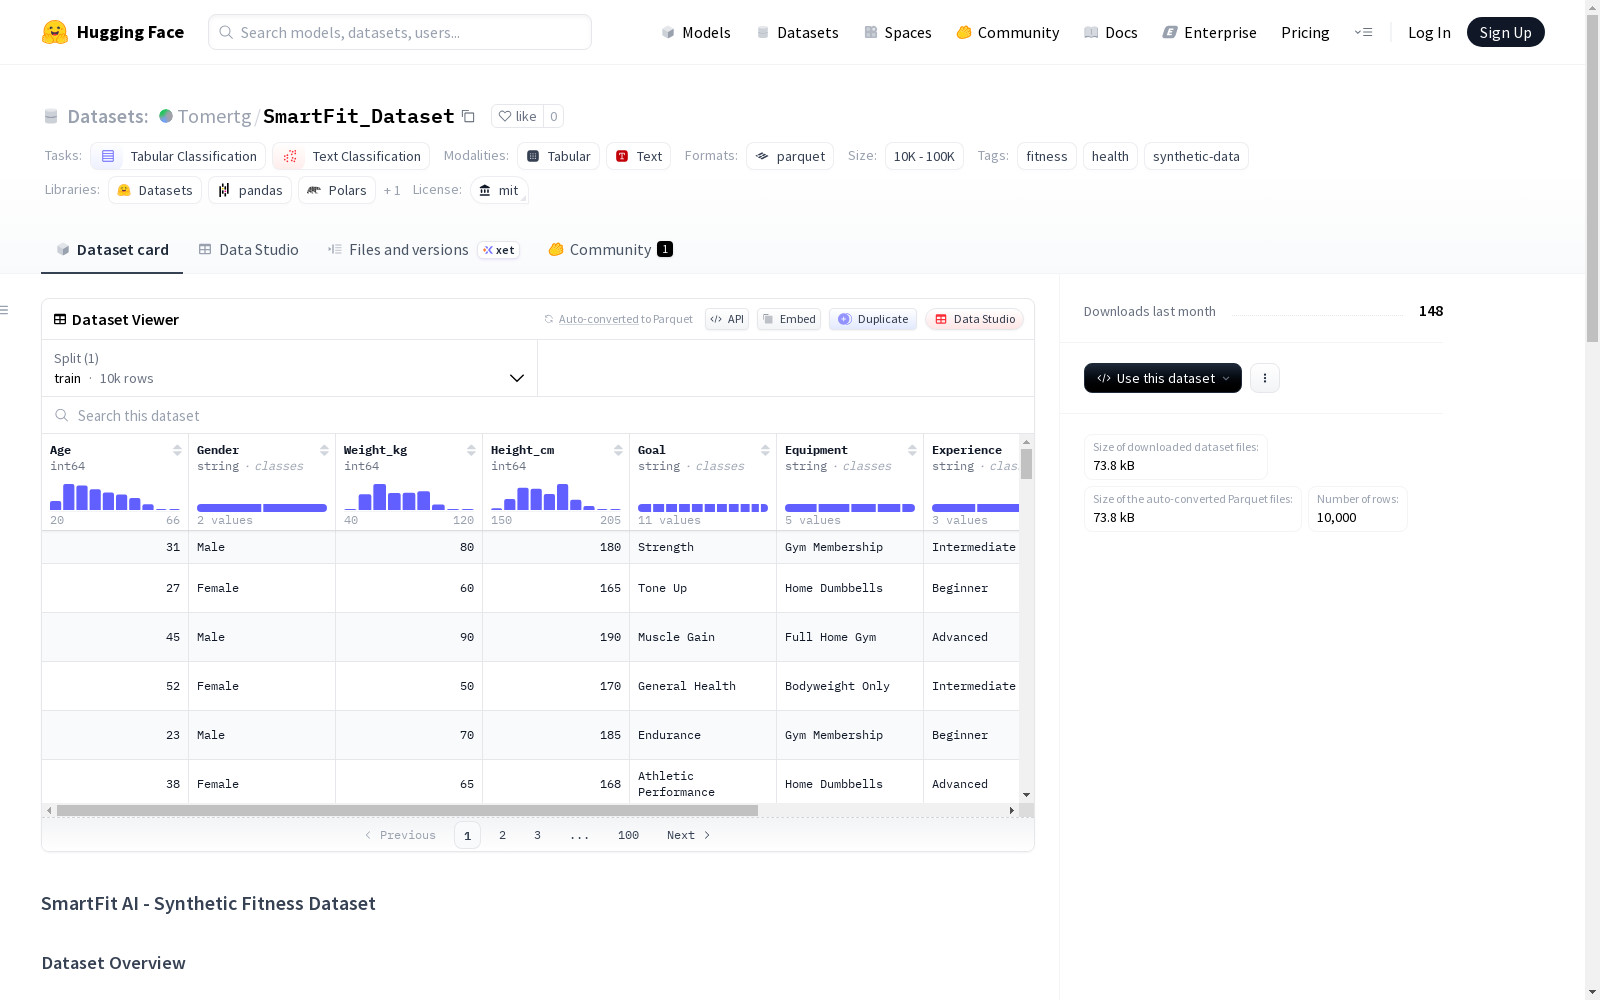Open Datasets in the top navigation
The width and height of the screenshot is (1600, 1000).
(797, 32)
